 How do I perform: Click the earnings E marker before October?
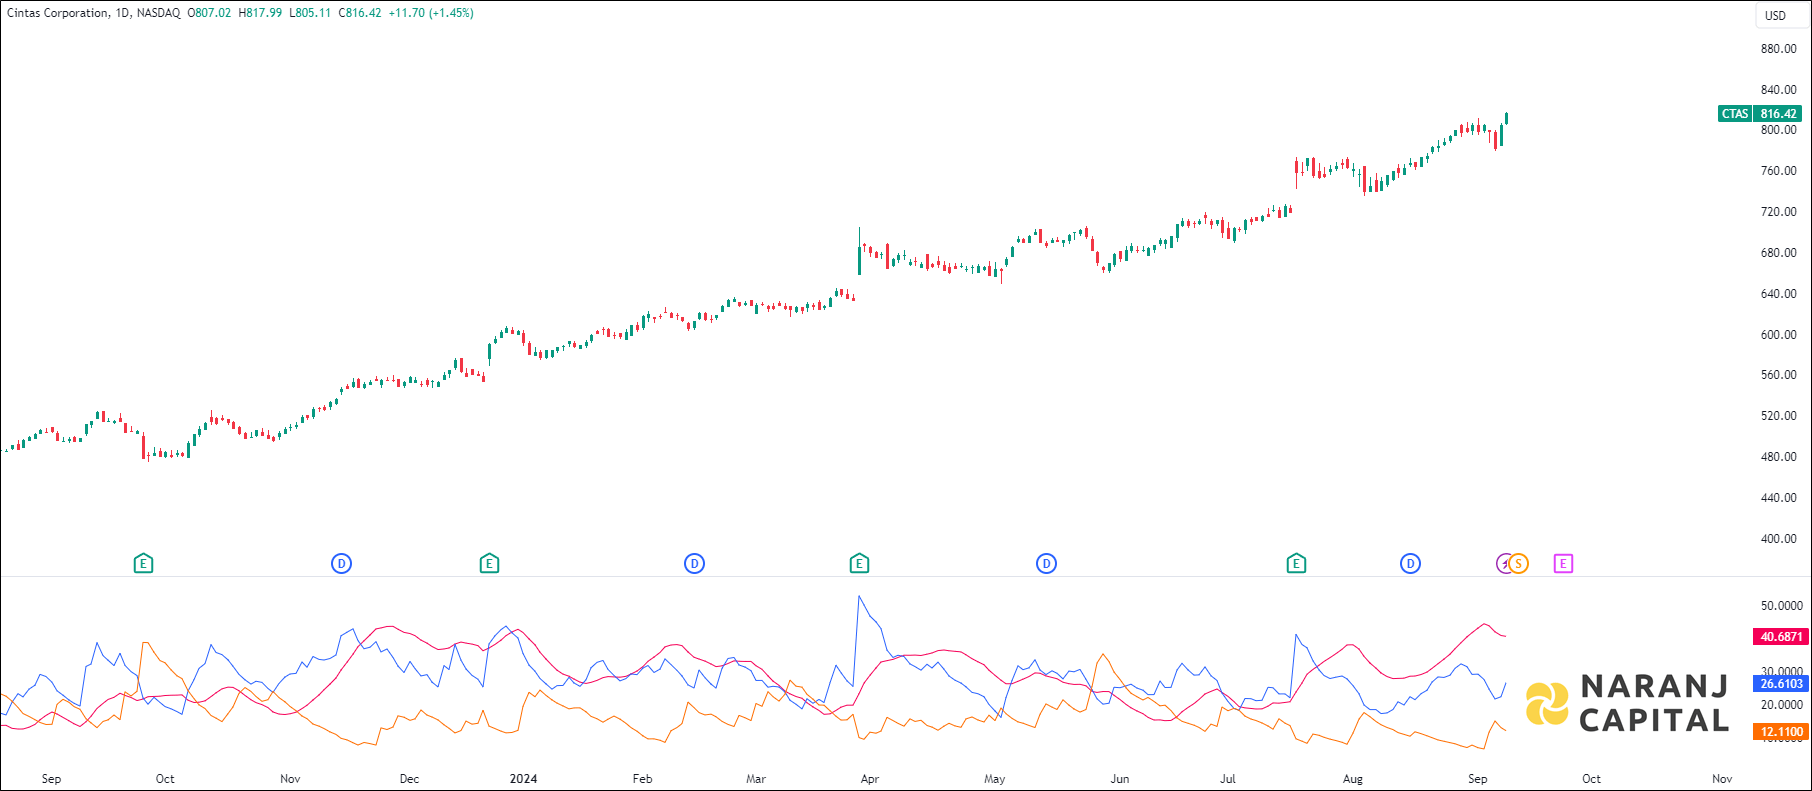(x=143, y=564)
